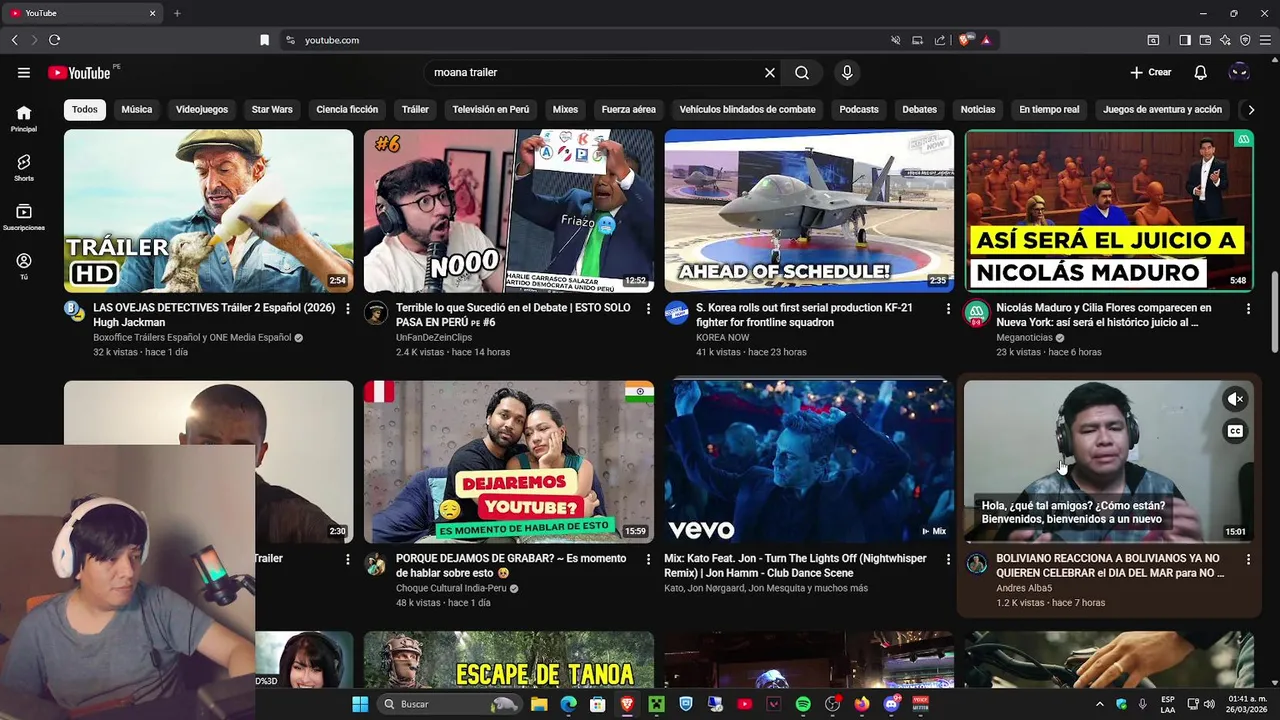Open options for Las Ovejas Detectives video

pyautogui.click(x=348, y=309)
